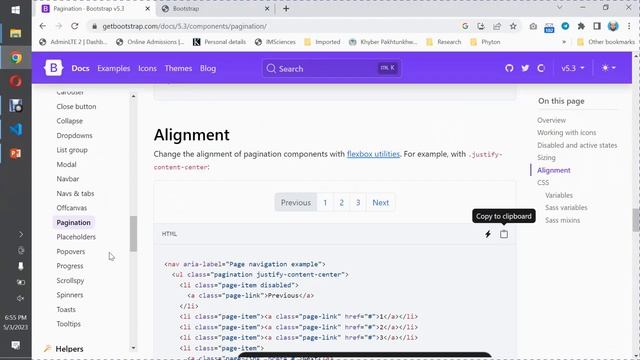Open File Explorer from taskbar

coord(16,33)
